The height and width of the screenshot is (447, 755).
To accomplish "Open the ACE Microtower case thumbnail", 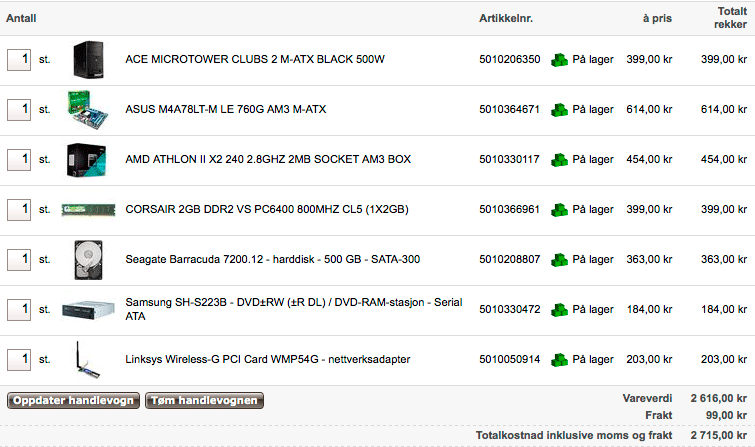I will [x=88, y=60].
